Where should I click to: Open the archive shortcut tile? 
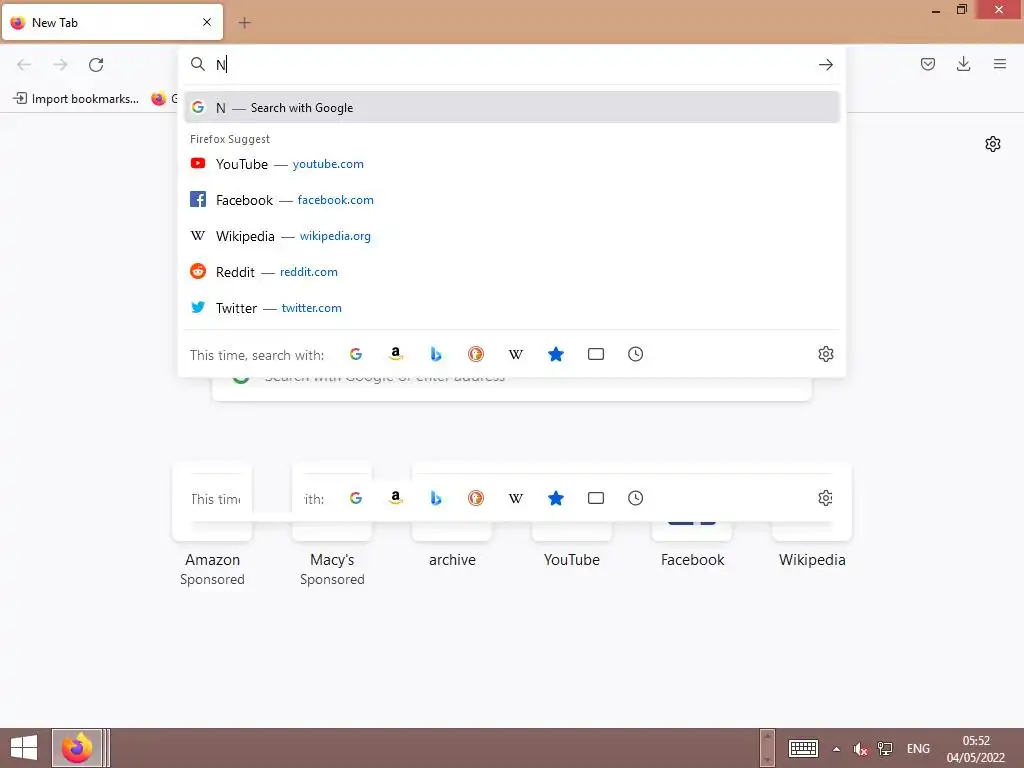pos(452,516)
